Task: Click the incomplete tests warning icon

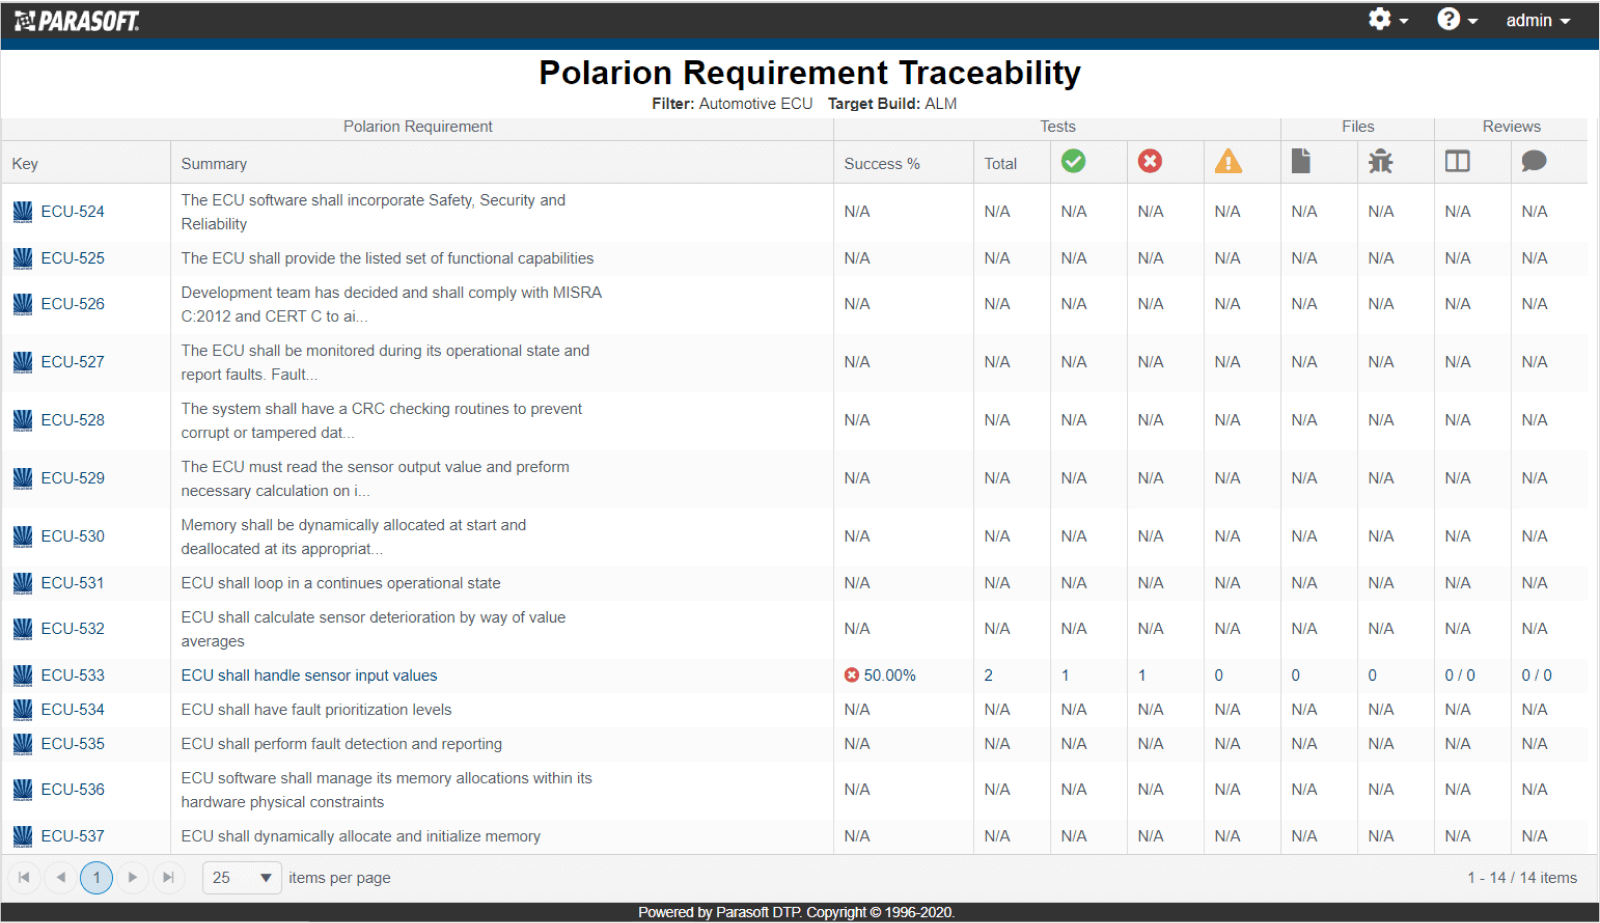Action: (1228, 161)
